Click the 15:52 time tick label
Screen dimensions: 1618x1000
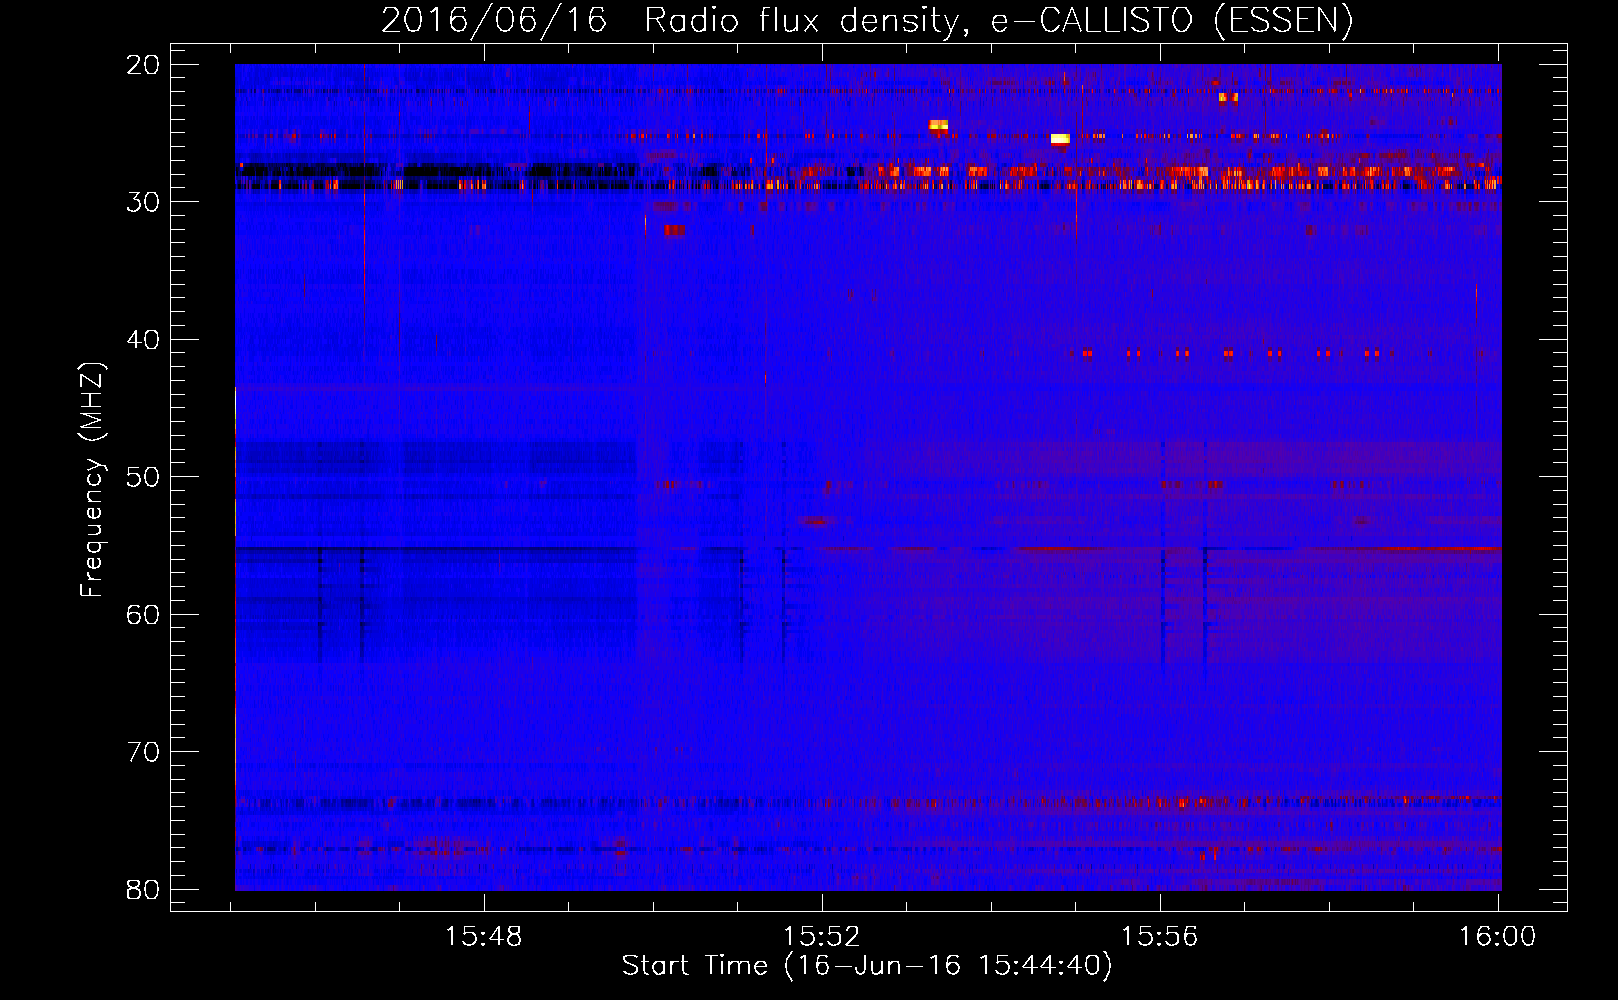coord(822,936)
